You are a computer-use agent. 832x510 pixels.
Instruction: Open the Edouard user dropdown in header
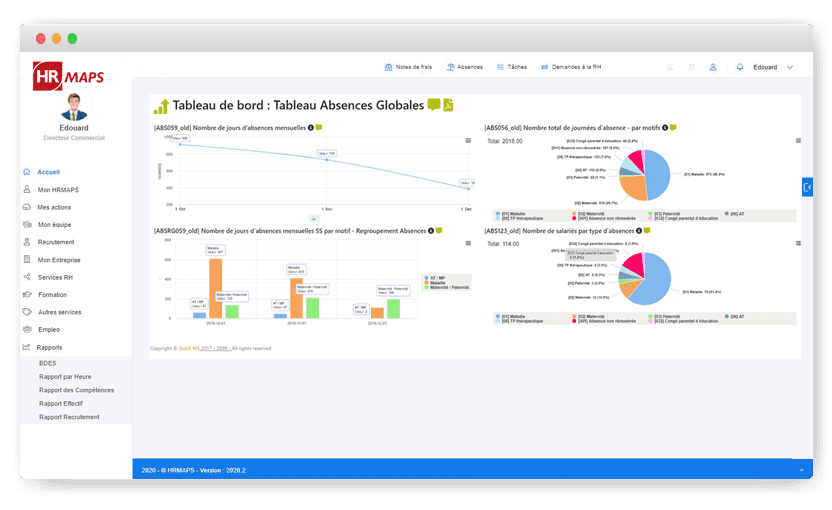click(x=773, y=67)
